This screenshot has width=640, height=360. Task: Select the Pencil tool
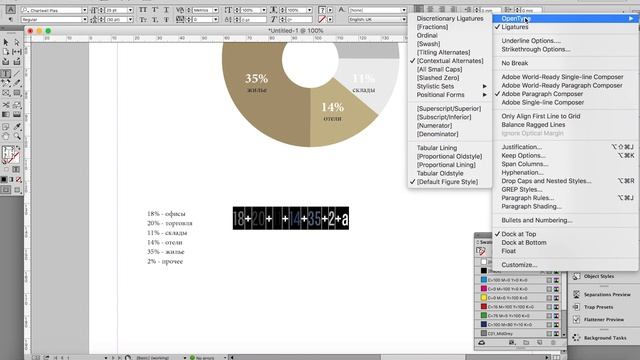[x=17, y=83]
